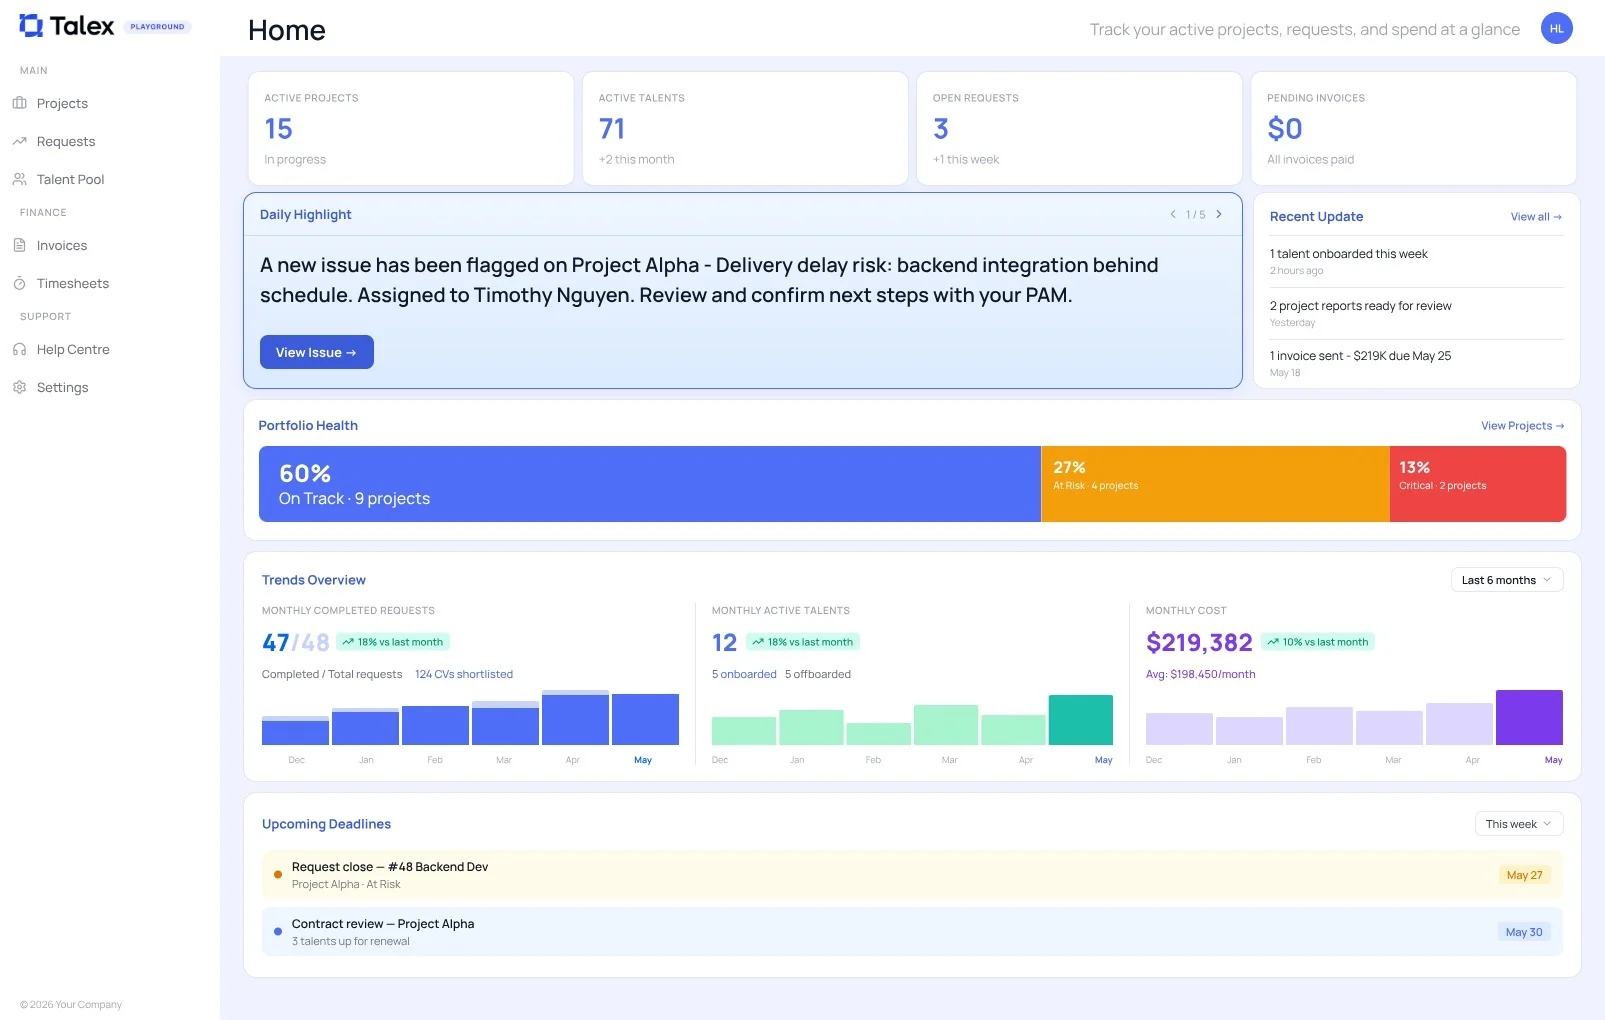The height and width of the screenshot is (1020, 1605).
Task: Open the Contract review Project Alpha deadline
Action: 912,932
